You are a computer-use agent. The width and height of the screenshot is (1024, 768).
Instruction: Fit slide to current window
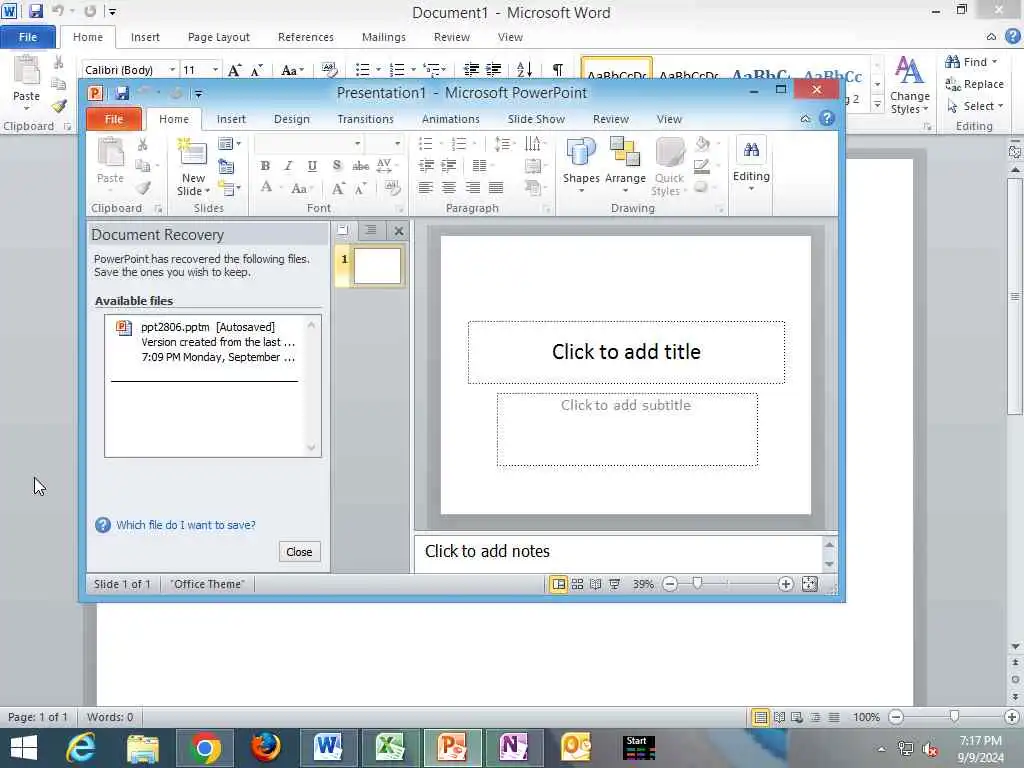810,584
